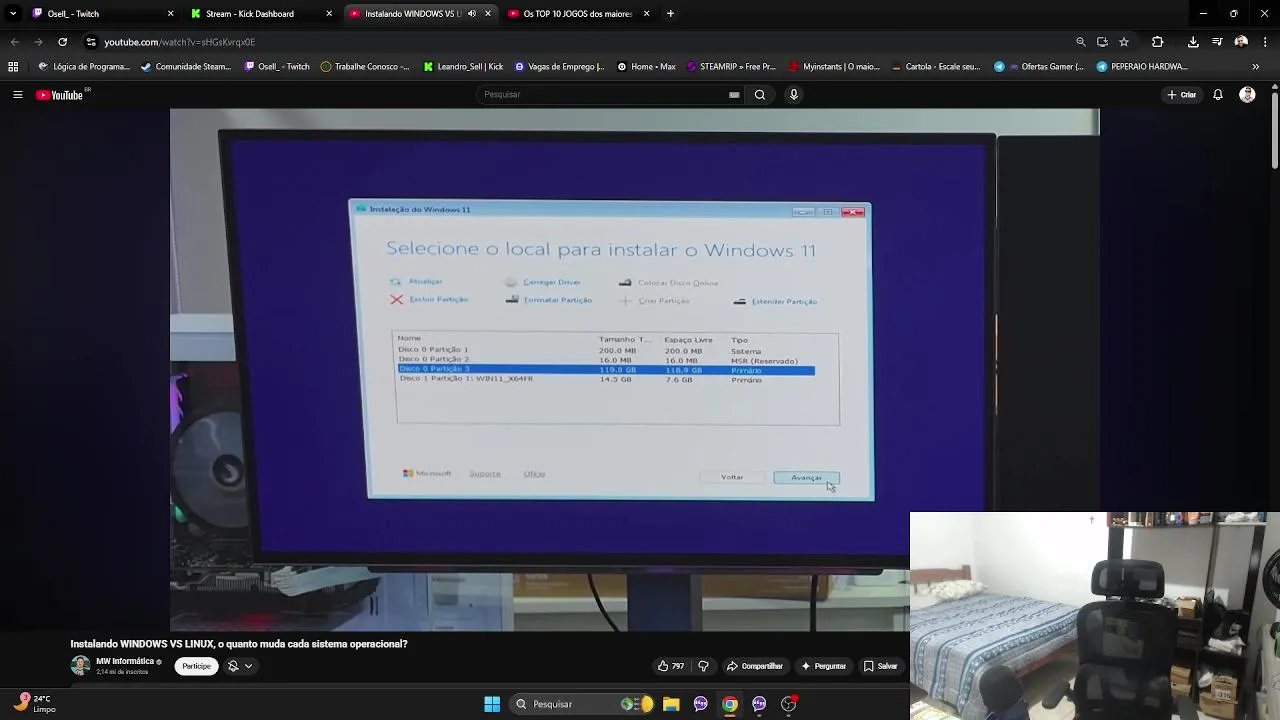
Task: Click the page vertical scrollbar thumb
Action: (x=1275, y=130)
